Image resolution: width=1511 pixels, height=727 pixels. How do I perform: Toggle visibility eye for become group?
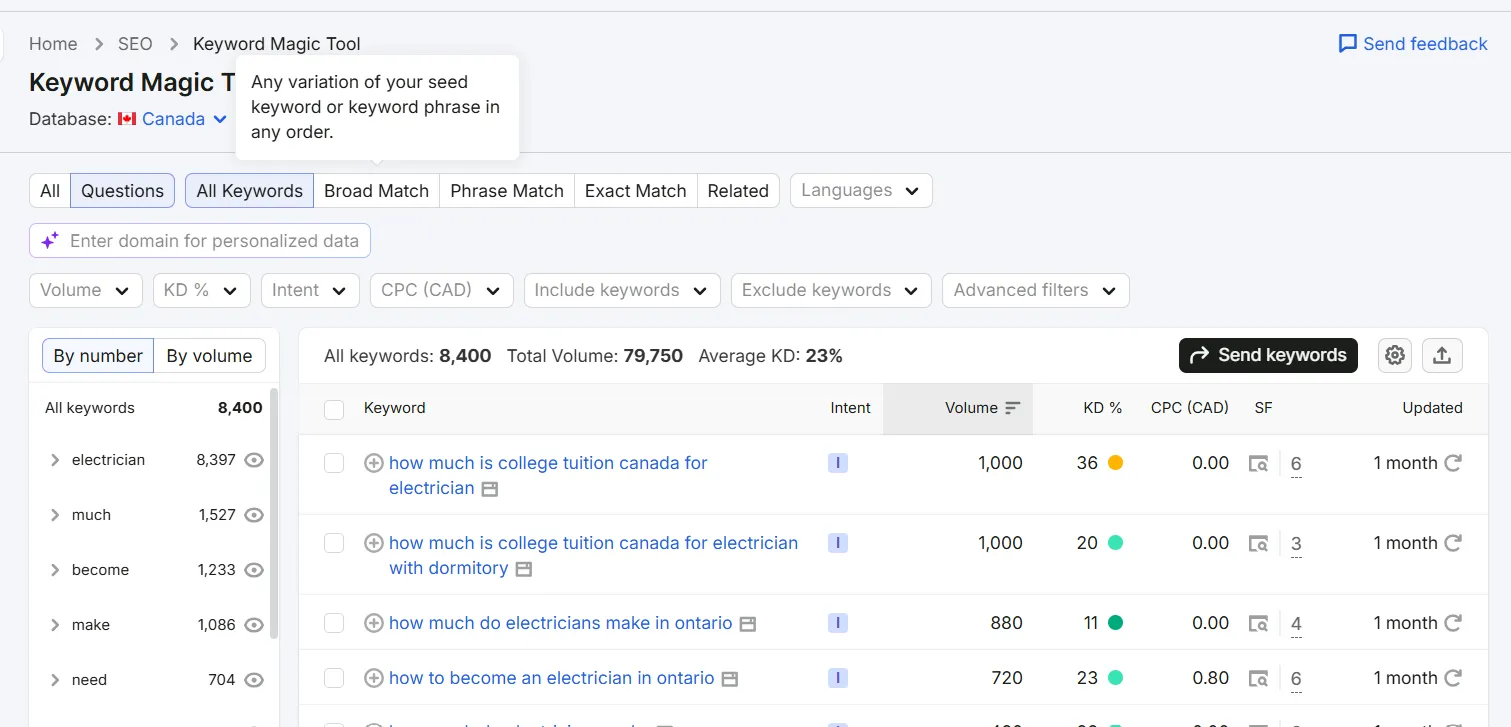tap(255, 570)
